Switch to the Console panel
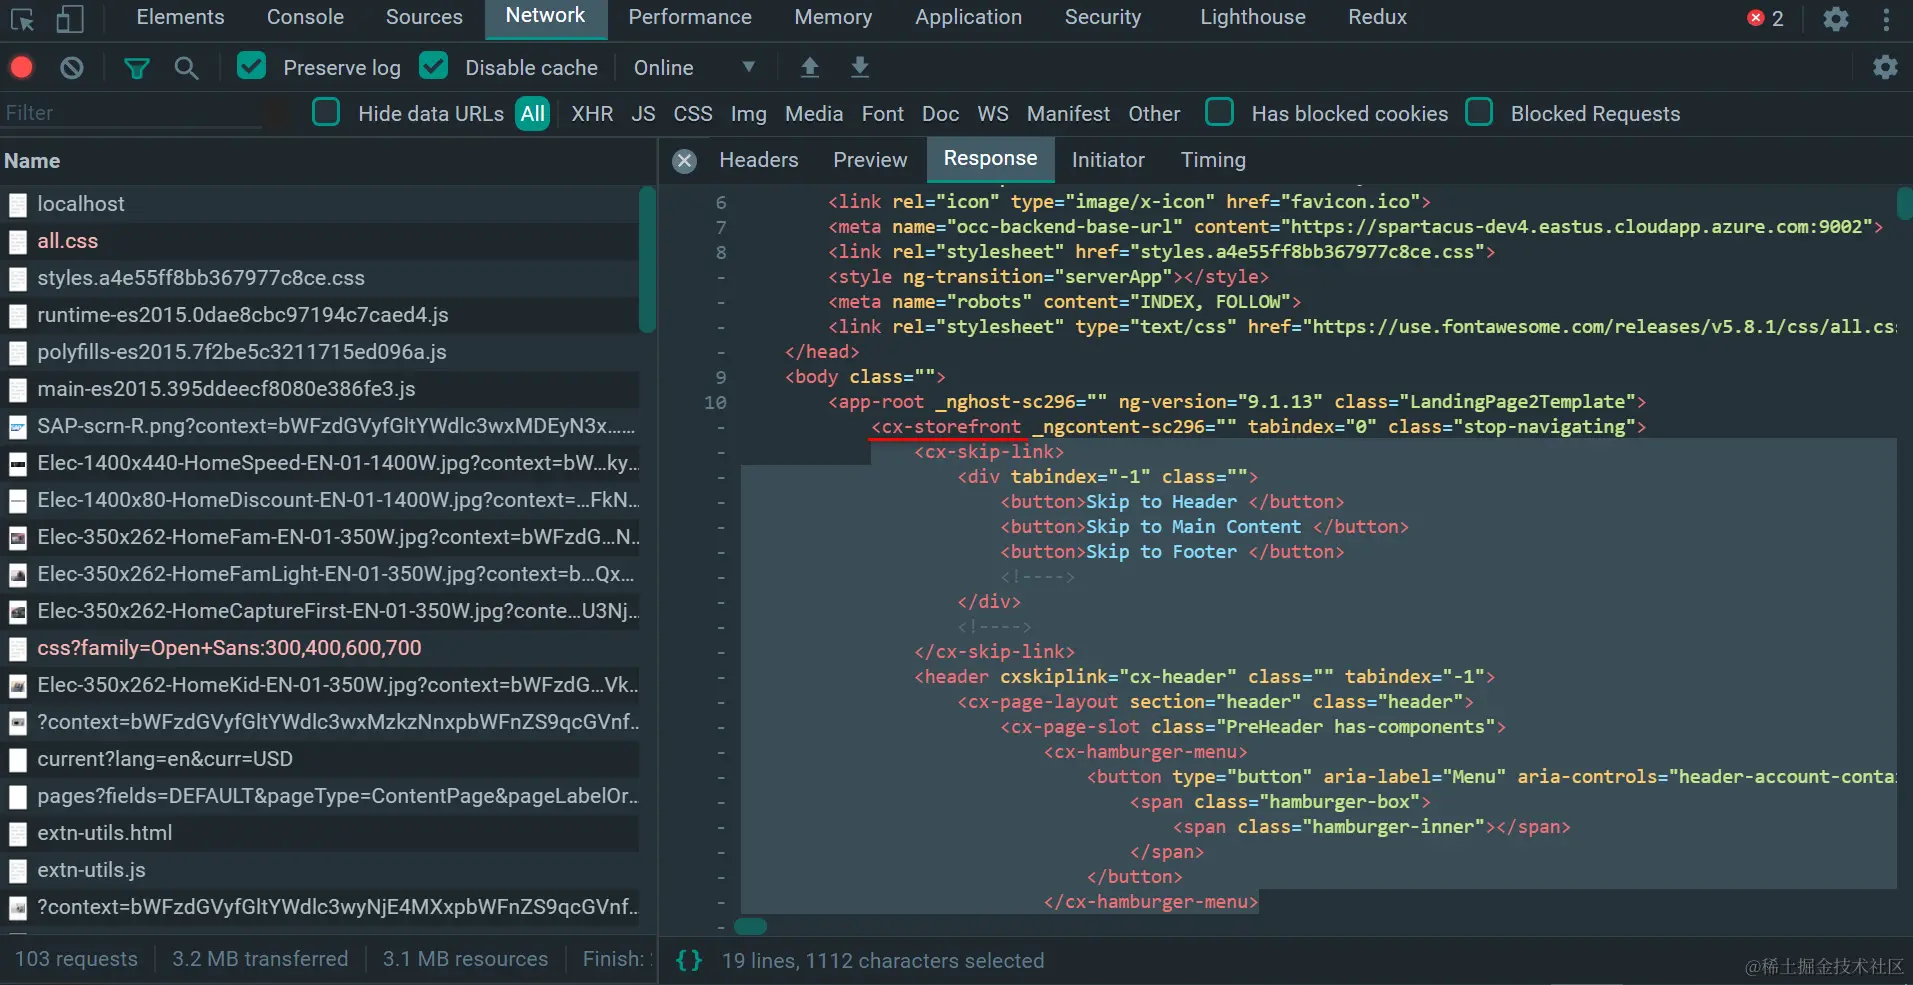This screenshot has width=1913, height=985. (305, 17)
